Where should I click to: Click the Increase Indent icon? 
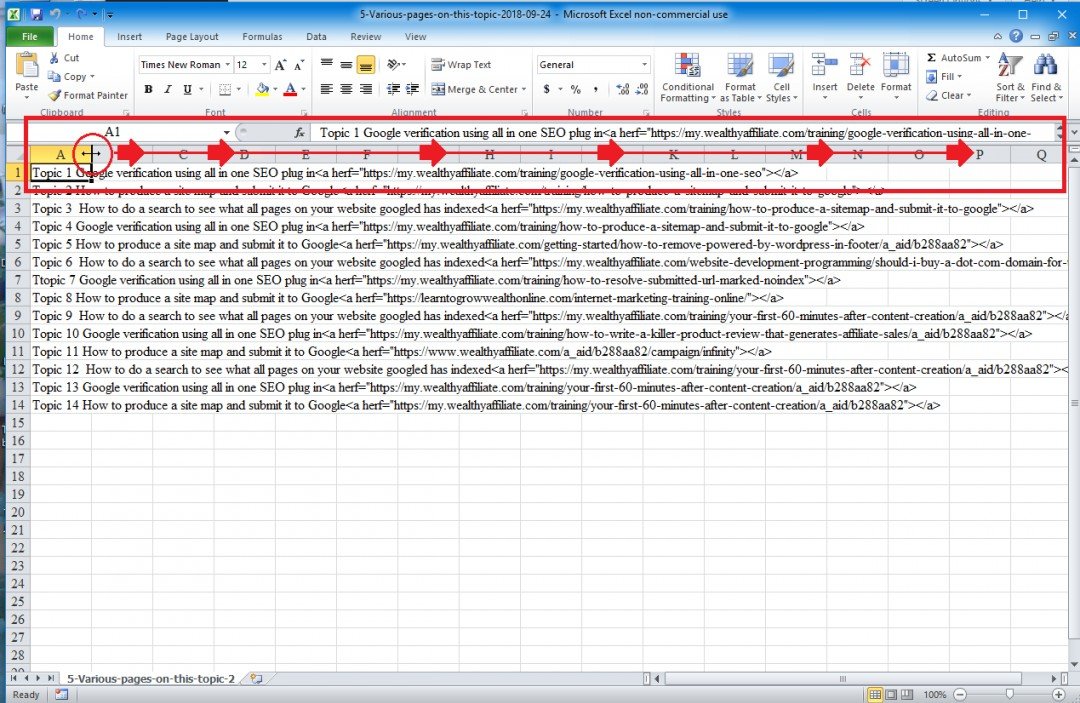pos(413,89)
